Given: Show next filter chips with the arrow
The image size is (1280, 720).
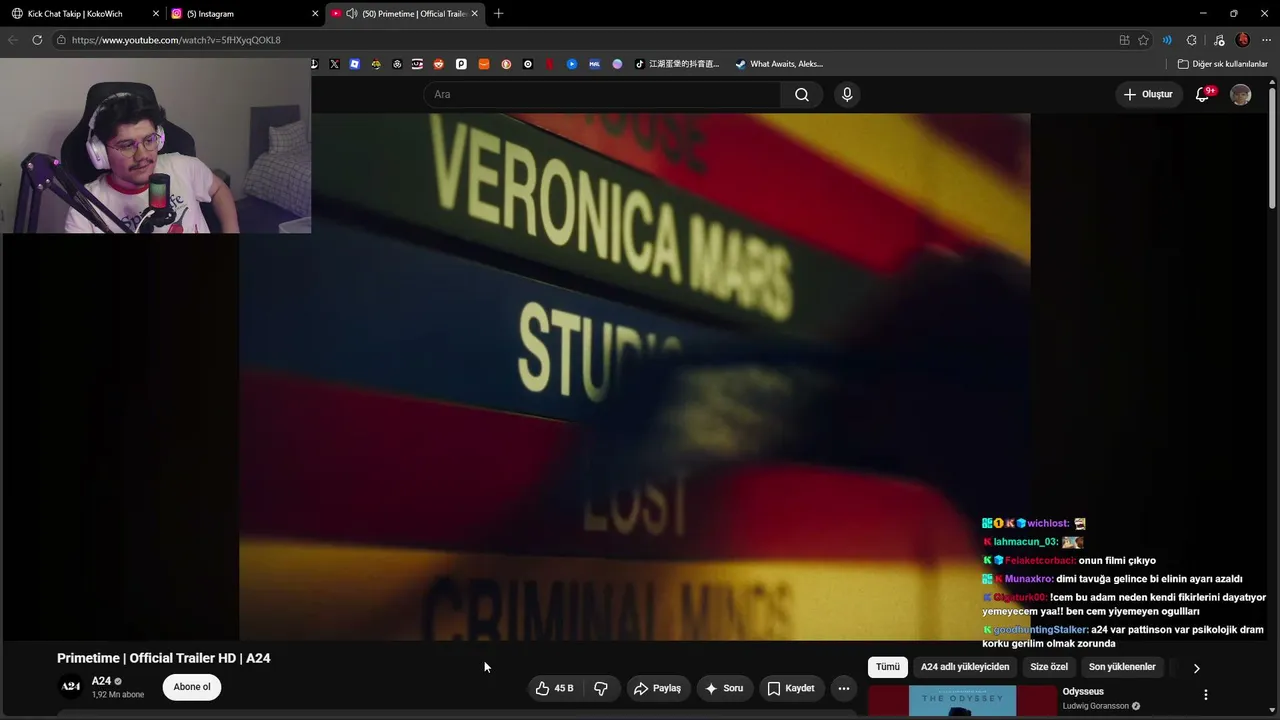Looking at the screenshot, I should pos(1196,668).
